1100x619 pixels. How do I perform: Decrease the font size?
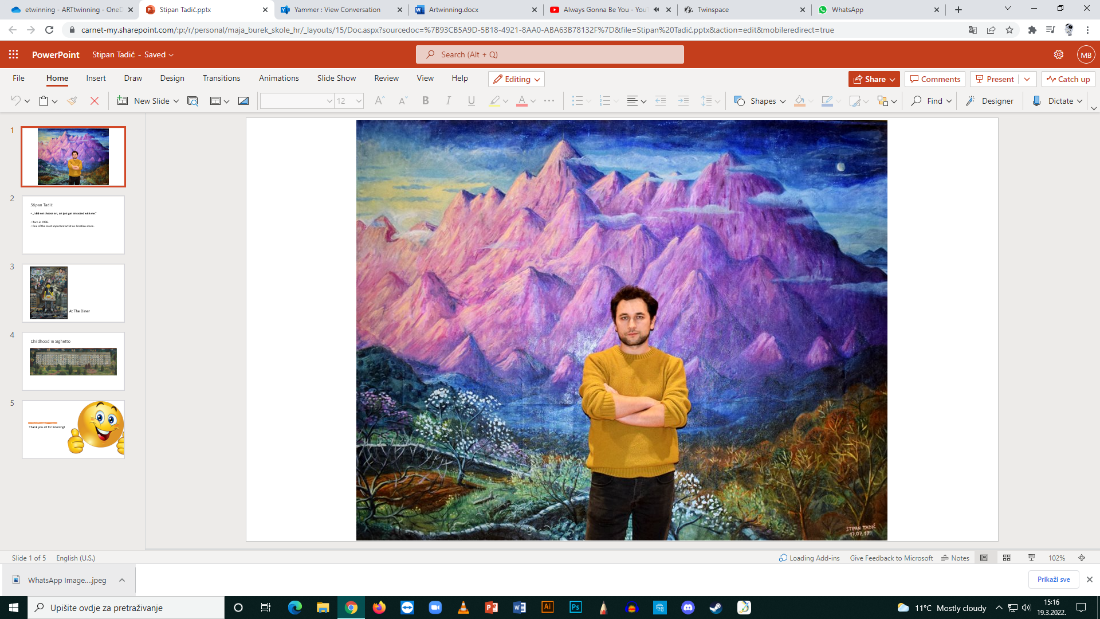tap(403, 101)
